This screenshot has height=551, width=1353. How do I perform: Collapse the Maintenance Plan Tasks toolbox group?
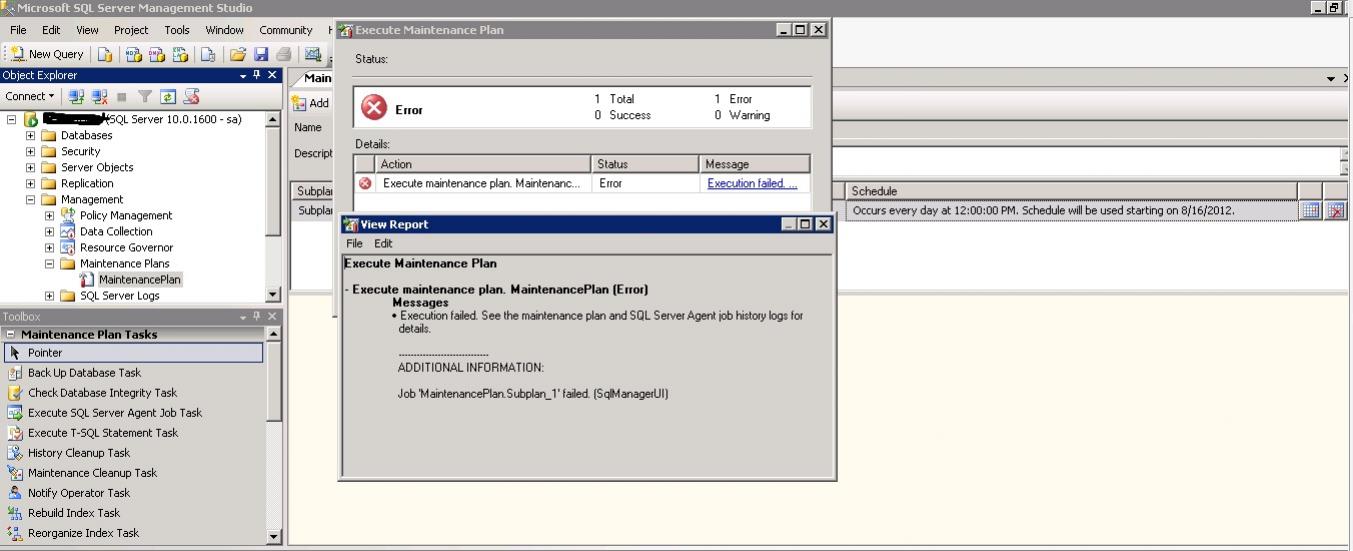click(10, 335)
